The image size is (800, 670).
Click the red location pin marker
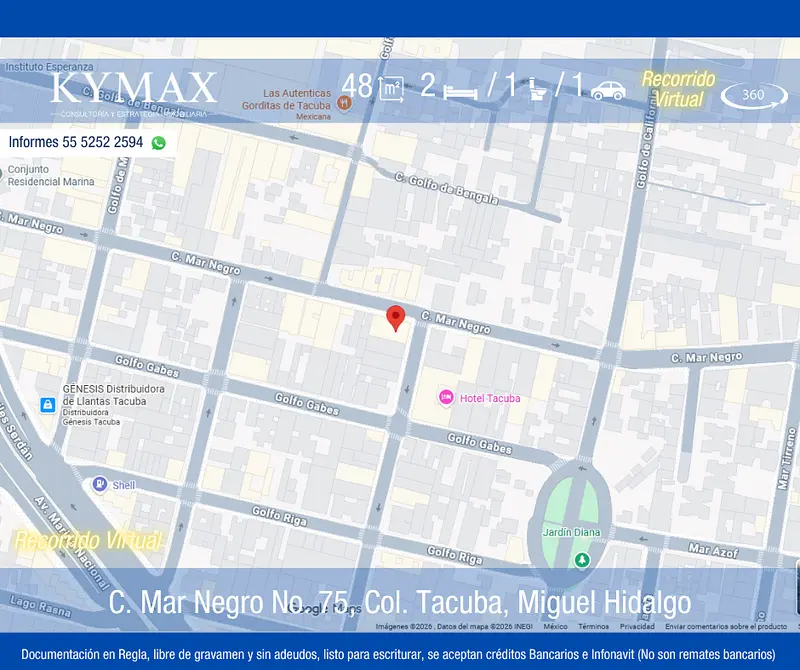(x=395, y=318)
